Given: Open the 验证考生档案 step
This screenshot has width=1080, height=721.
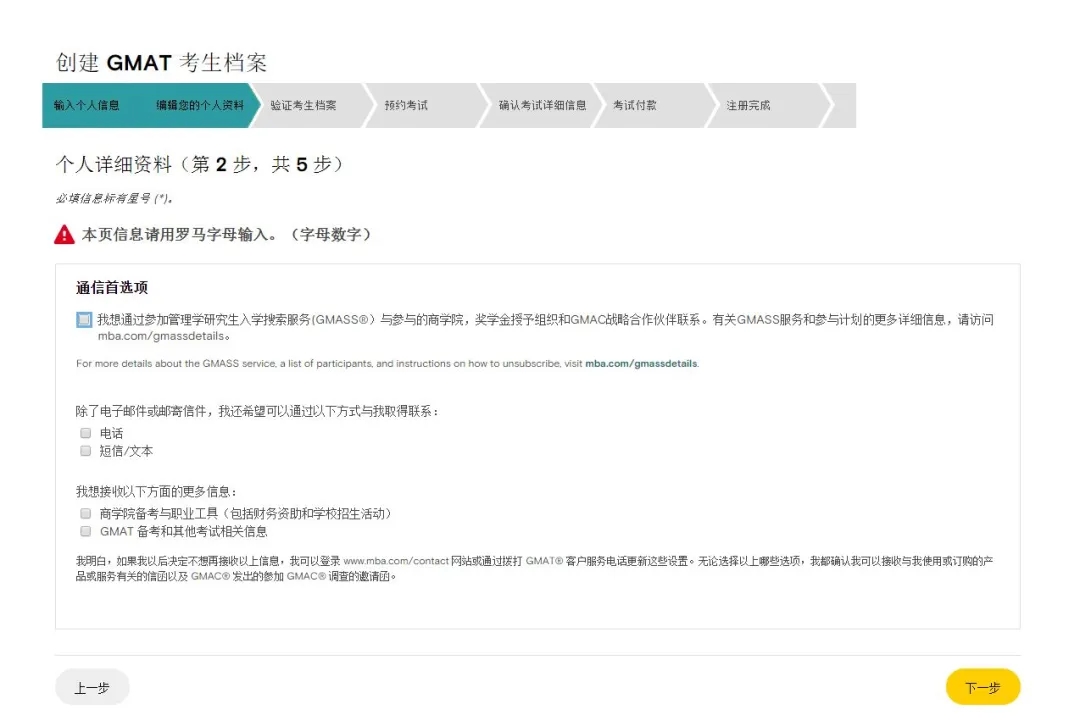Looking at the screenshot, I should point(303,105).
